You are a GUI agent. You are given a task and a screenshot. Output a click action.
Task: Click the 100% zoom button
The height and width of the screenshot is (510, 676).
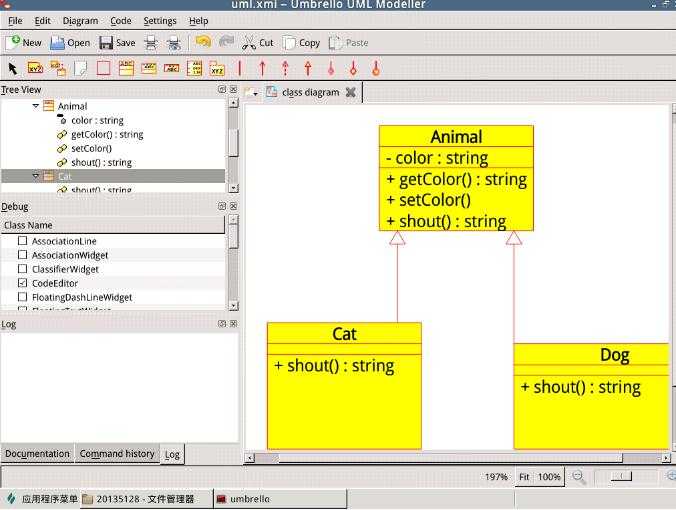click(549, 477)
